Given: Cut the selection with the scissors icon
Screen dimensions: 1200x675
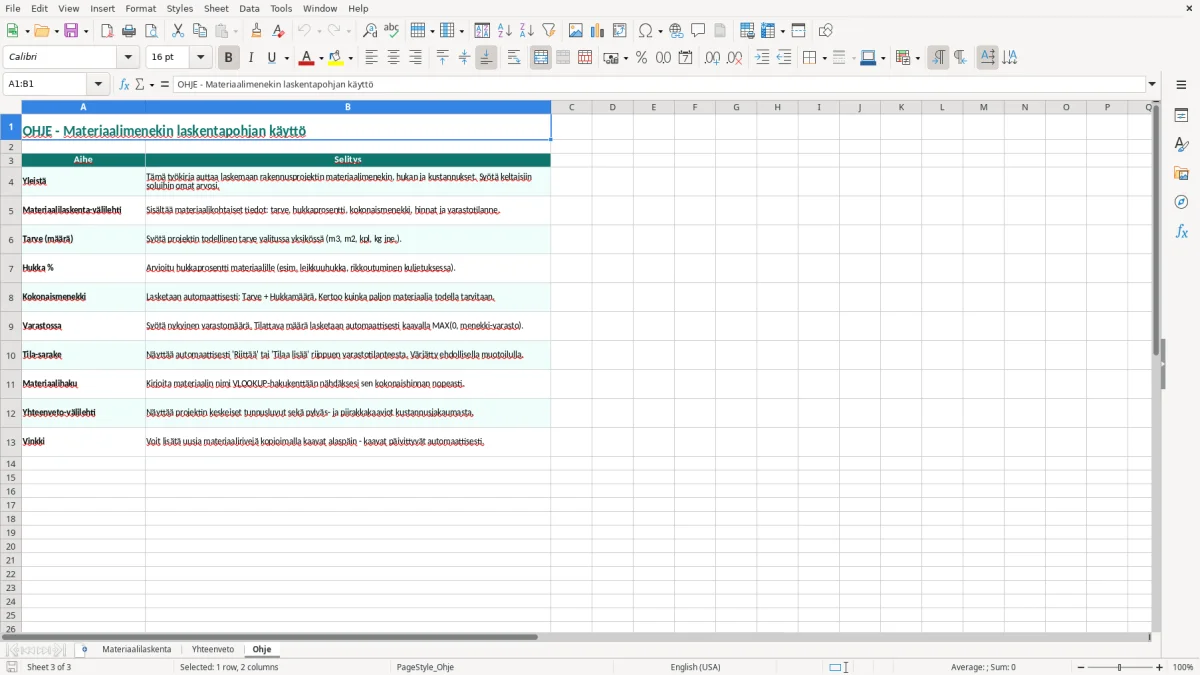Looking at the screenshot, I should [178, 31].
